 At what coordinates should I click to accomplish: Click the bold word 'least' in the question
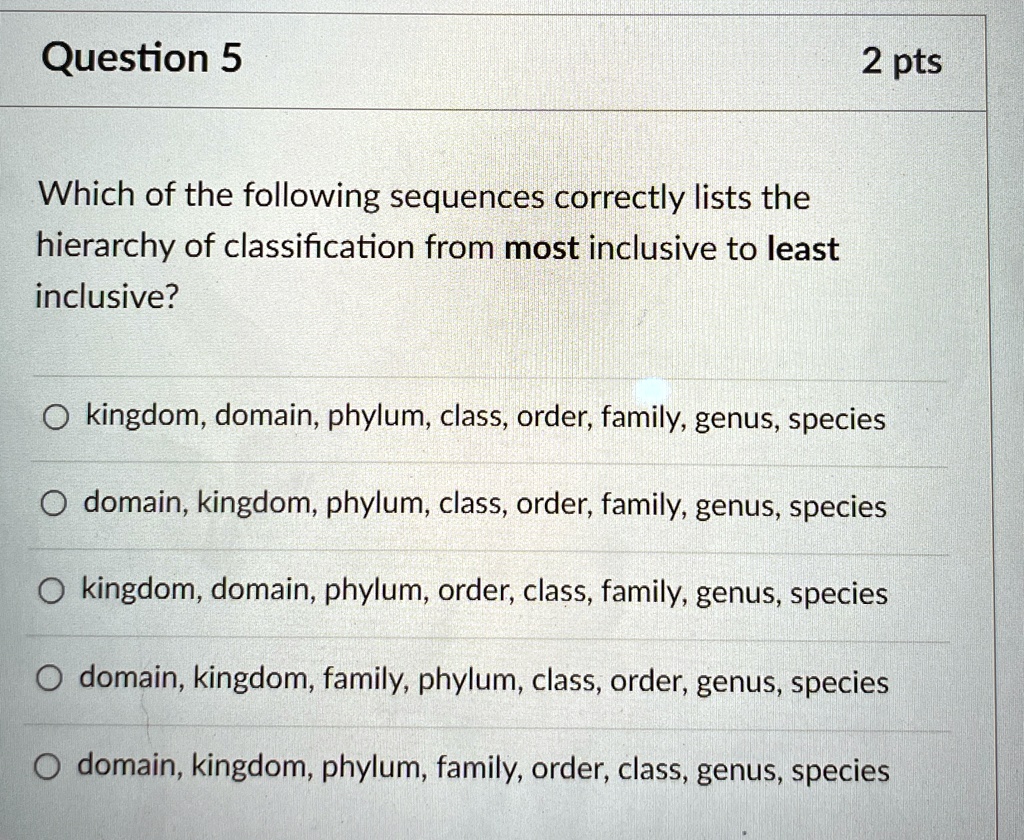click(x=802, y=249)
